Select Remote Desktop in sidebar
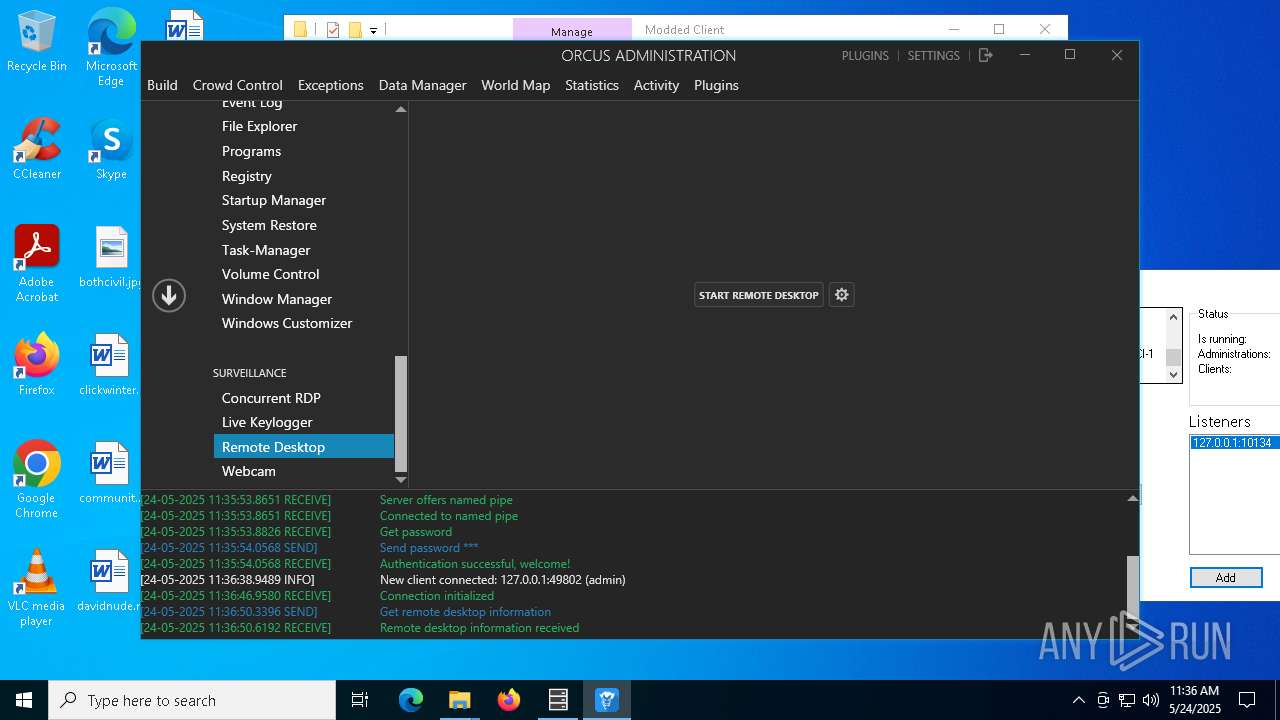This screenshot has width=1280, height=720. coord(304,447)
